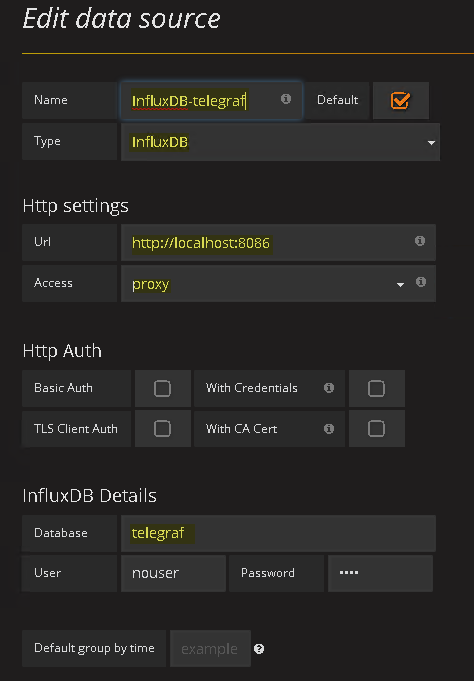Enable the With Credentials checkbox

click(x=376, y=388)
